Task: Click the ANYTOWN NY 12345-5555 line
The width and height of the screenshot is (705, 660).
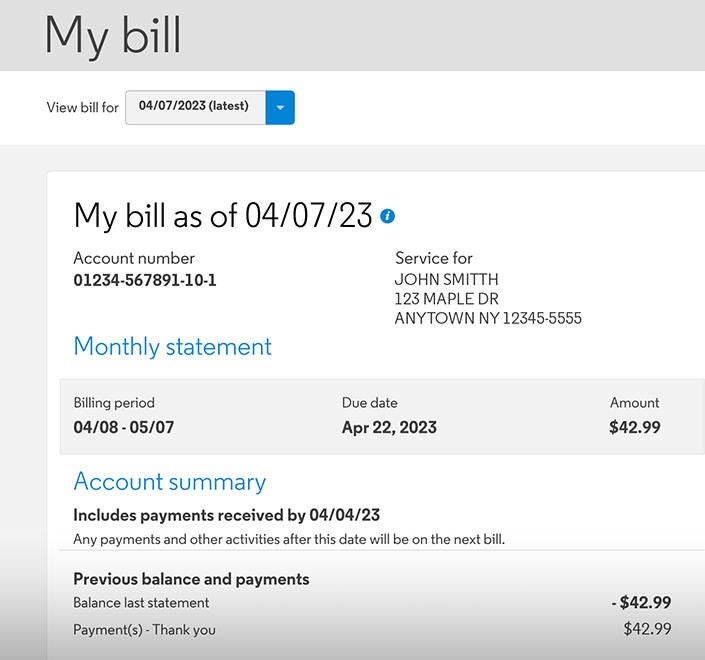Action: [x=488, y=319]
